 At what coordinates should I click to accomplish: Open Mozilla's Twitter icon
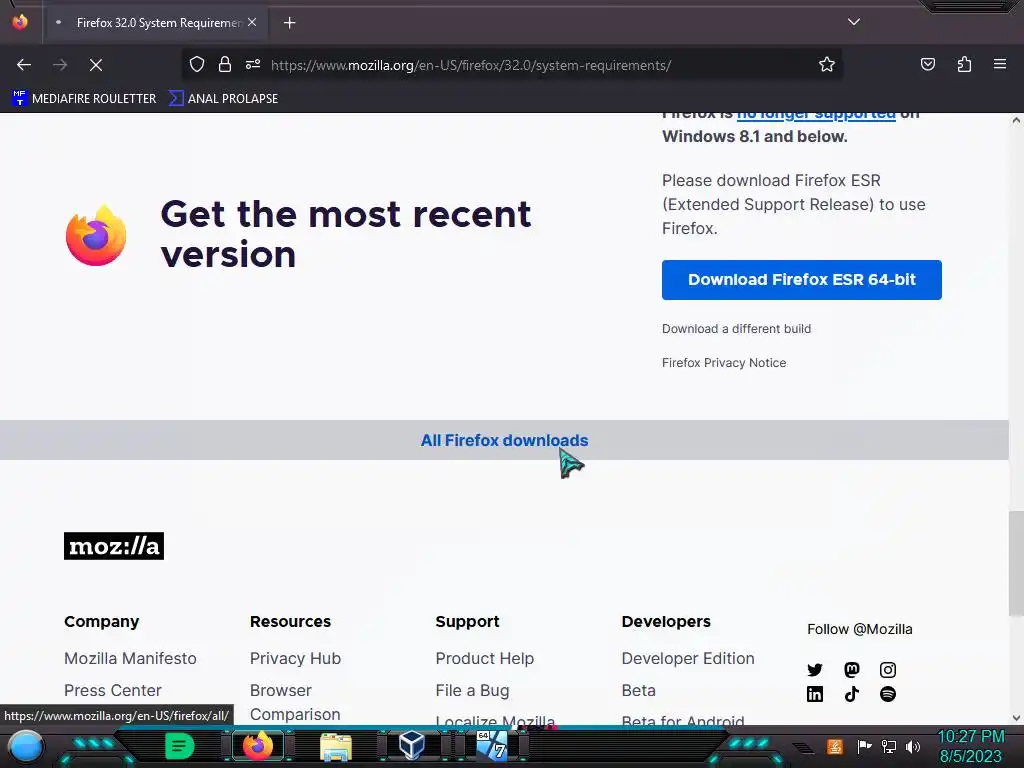point(814,670)
